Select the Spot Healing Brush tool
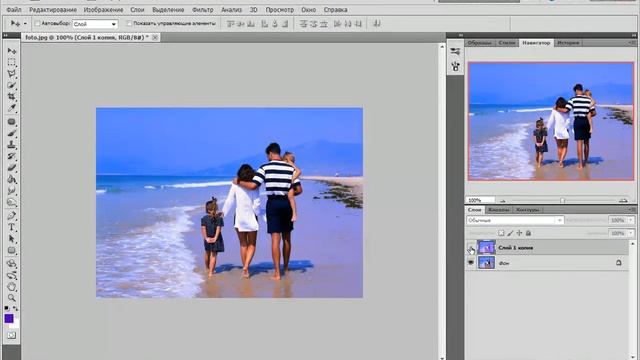Image resolution: width=640 pixels, height=360 pixels. click(x=11, y=122)
